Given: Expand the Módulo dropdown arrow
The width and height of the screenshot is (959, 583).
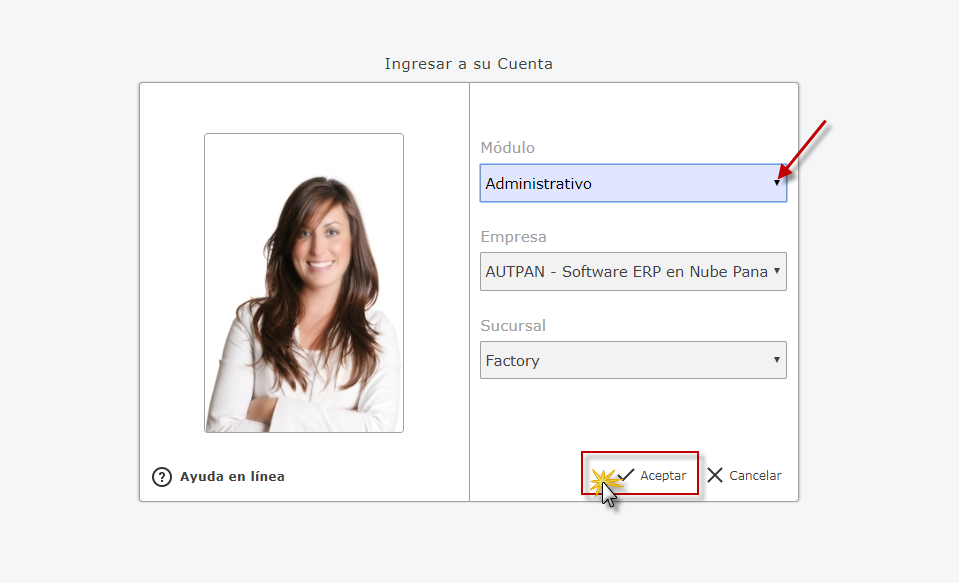Looking at the screenshot, I should [777, 183].
